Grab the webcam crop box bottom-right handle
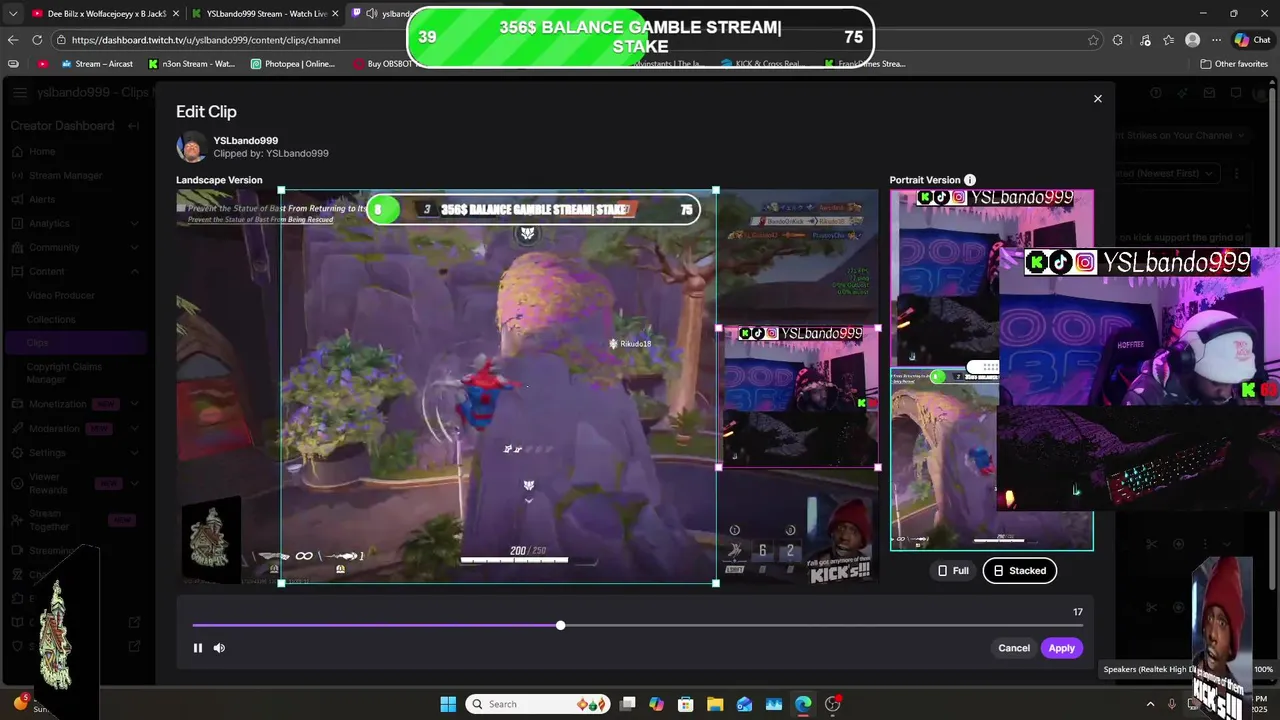1280x720 pixels. tap(878, 467)
